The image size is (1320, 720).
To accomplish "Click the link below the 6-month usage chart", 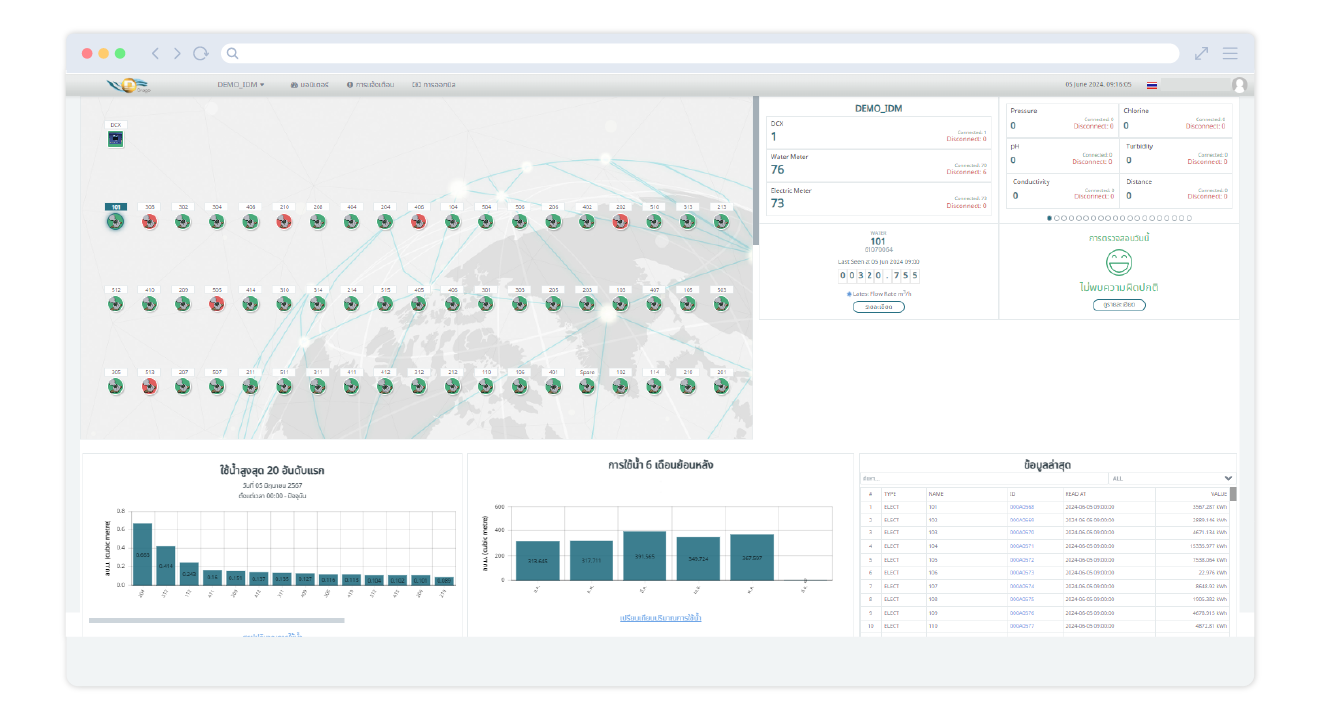I will pos(660,618).
